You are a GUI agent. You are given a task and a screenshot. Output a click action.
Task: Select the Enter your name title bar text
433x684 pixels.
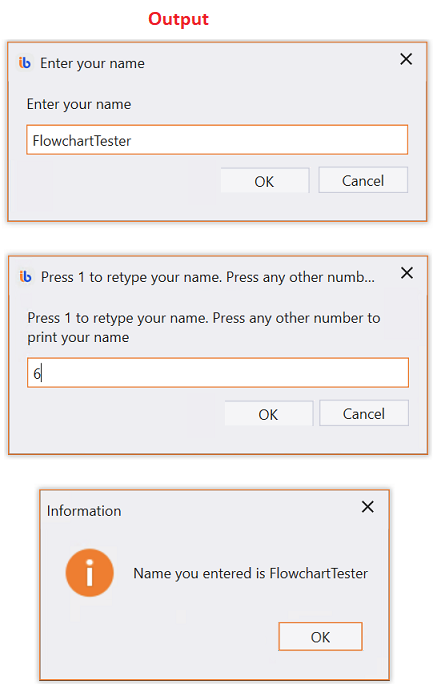[x=92, y=63]
